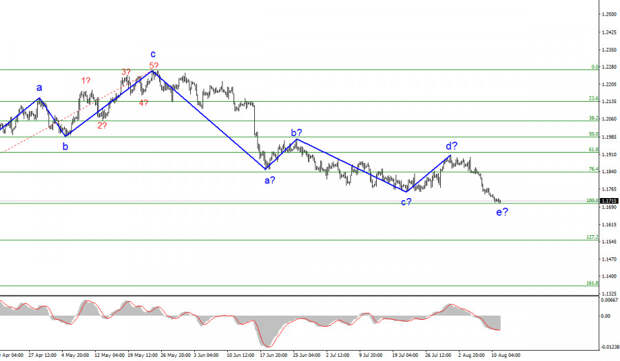Viewport: 620px width, 361px height.
Task: Select the red '2?' sub-wave label
Action: coord(102,125)
